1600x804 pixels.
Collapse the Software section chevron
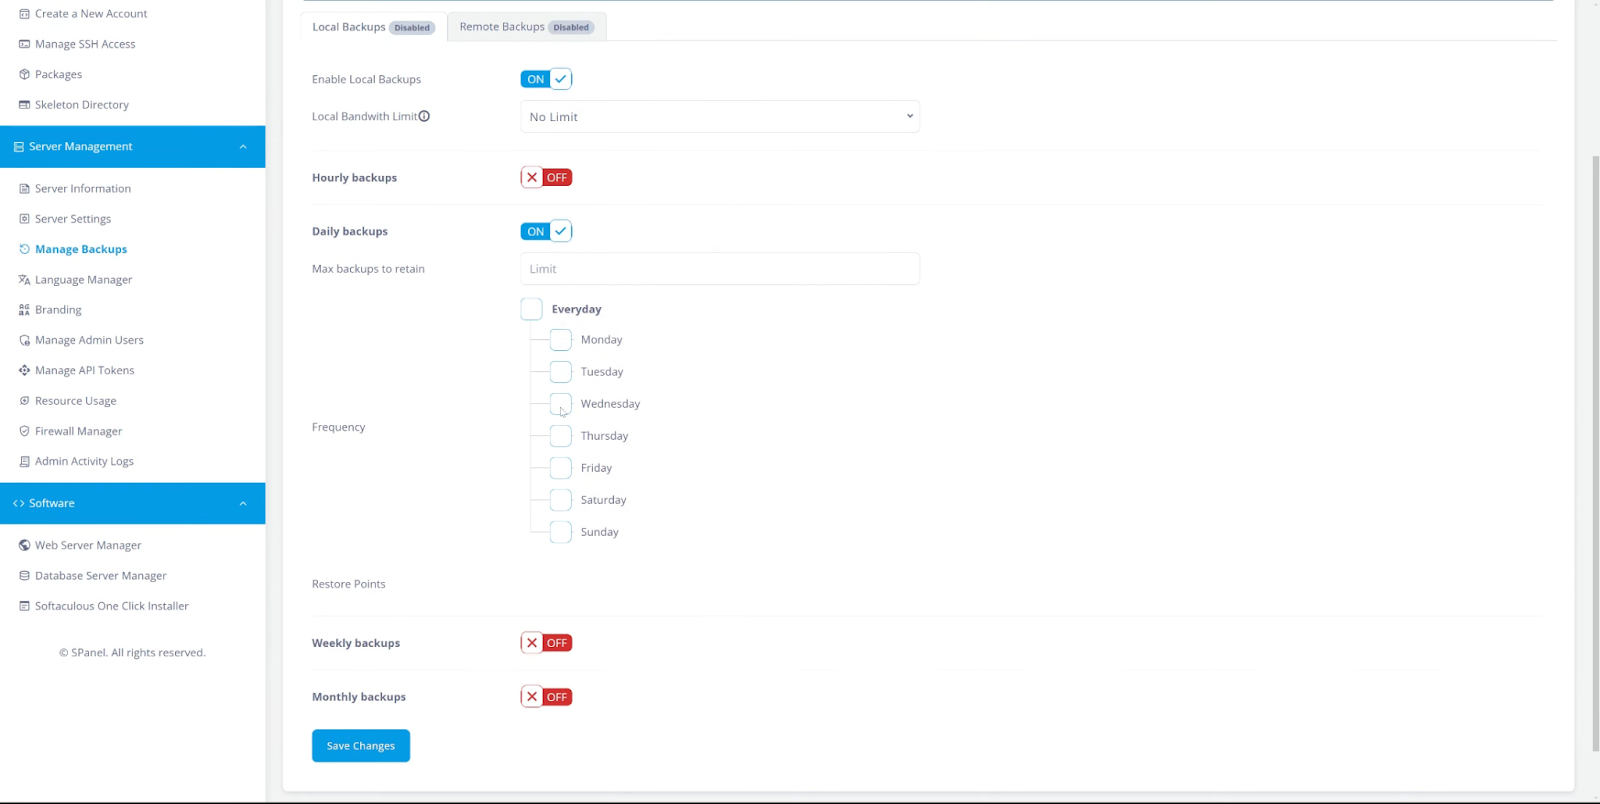[243, 503]
